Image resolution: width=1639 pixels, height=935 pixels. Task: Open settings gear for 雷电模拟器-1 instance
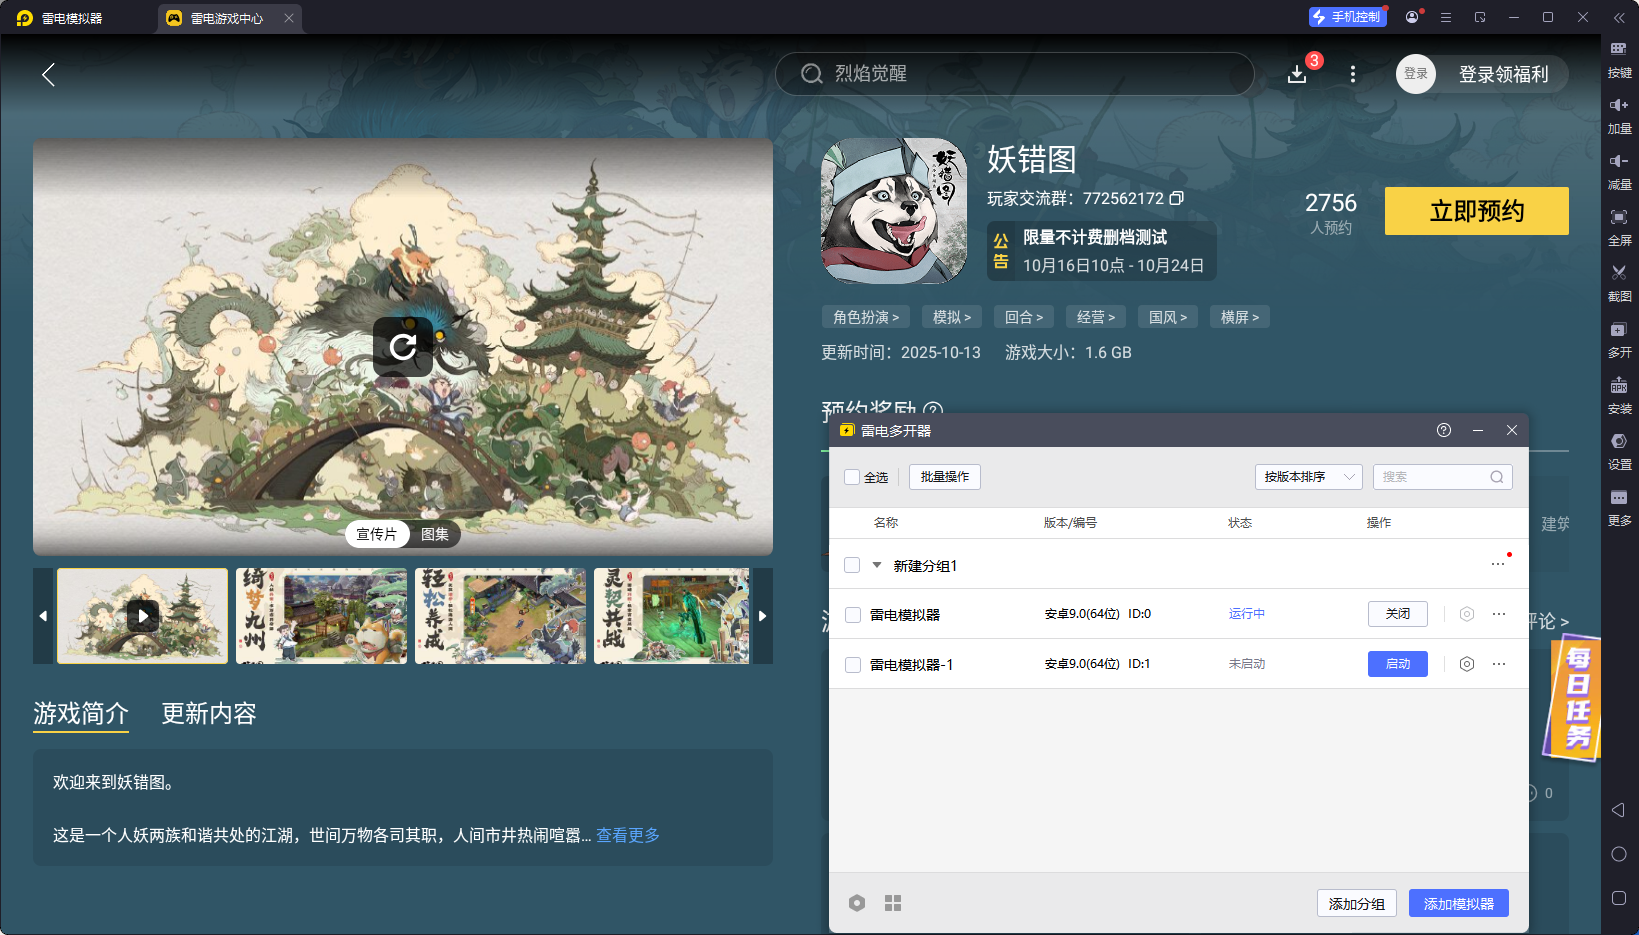point(1466,663)
